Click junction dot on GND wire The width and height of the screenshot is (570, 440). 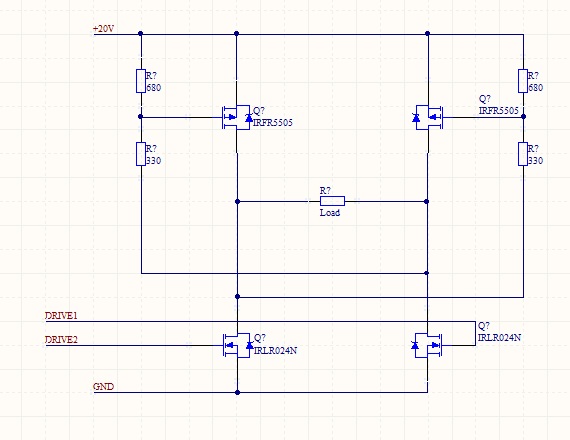point(237,392)
